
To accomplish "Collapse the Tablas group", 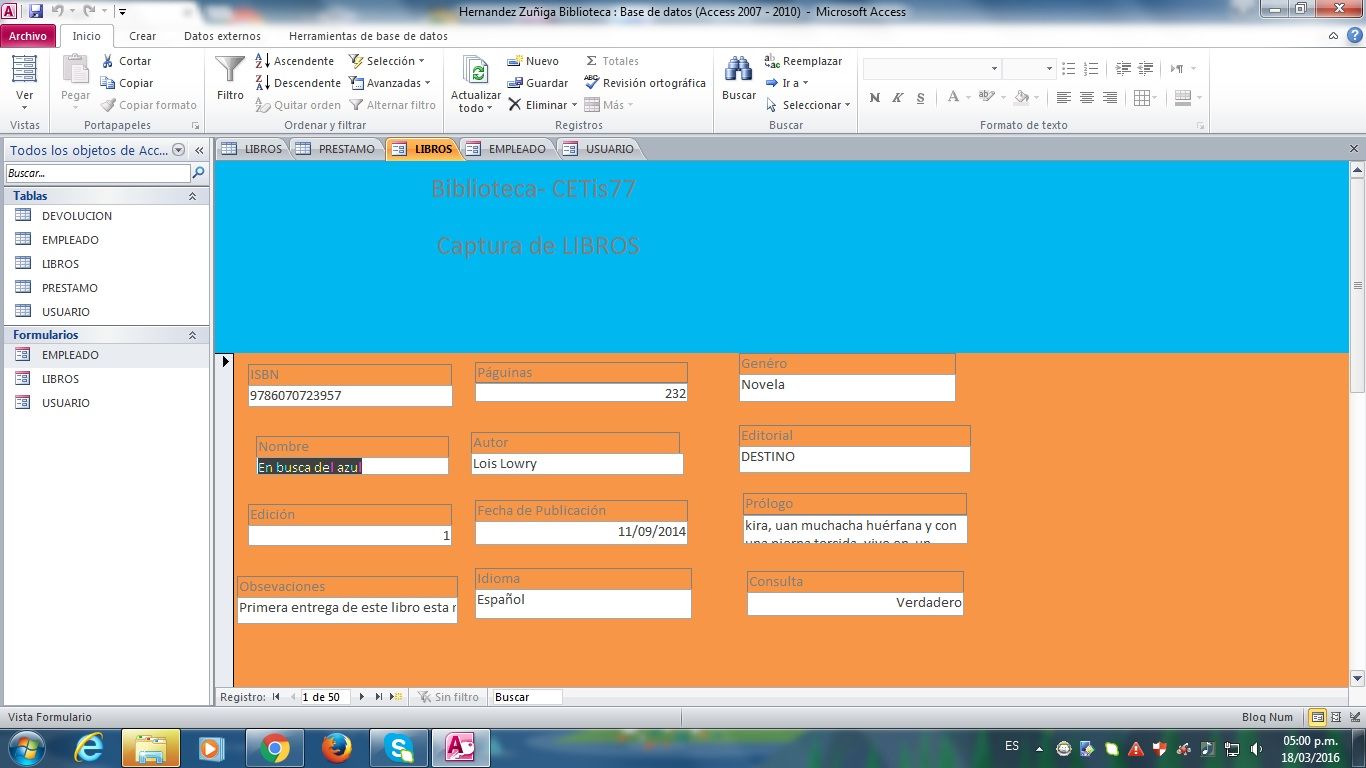I will click(x=192, y=196).
